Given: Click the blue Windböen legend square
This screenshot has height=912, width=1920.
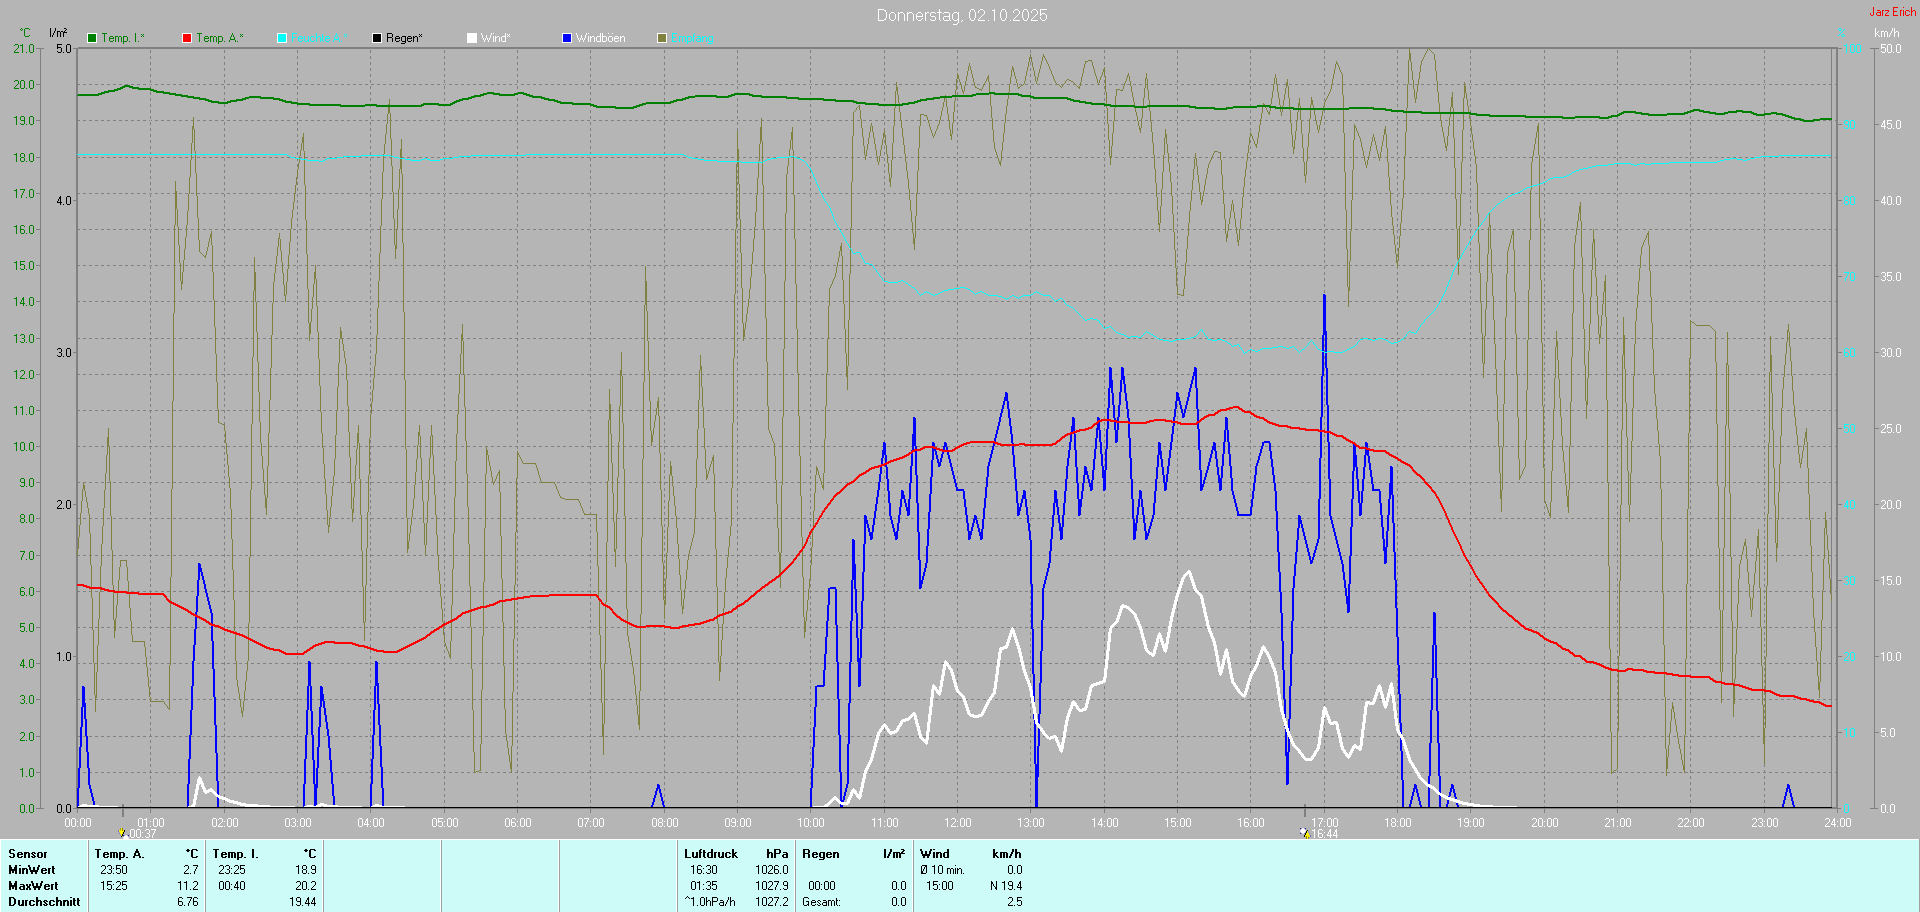Looking at the screenshot, I should [x=567, y=38].
